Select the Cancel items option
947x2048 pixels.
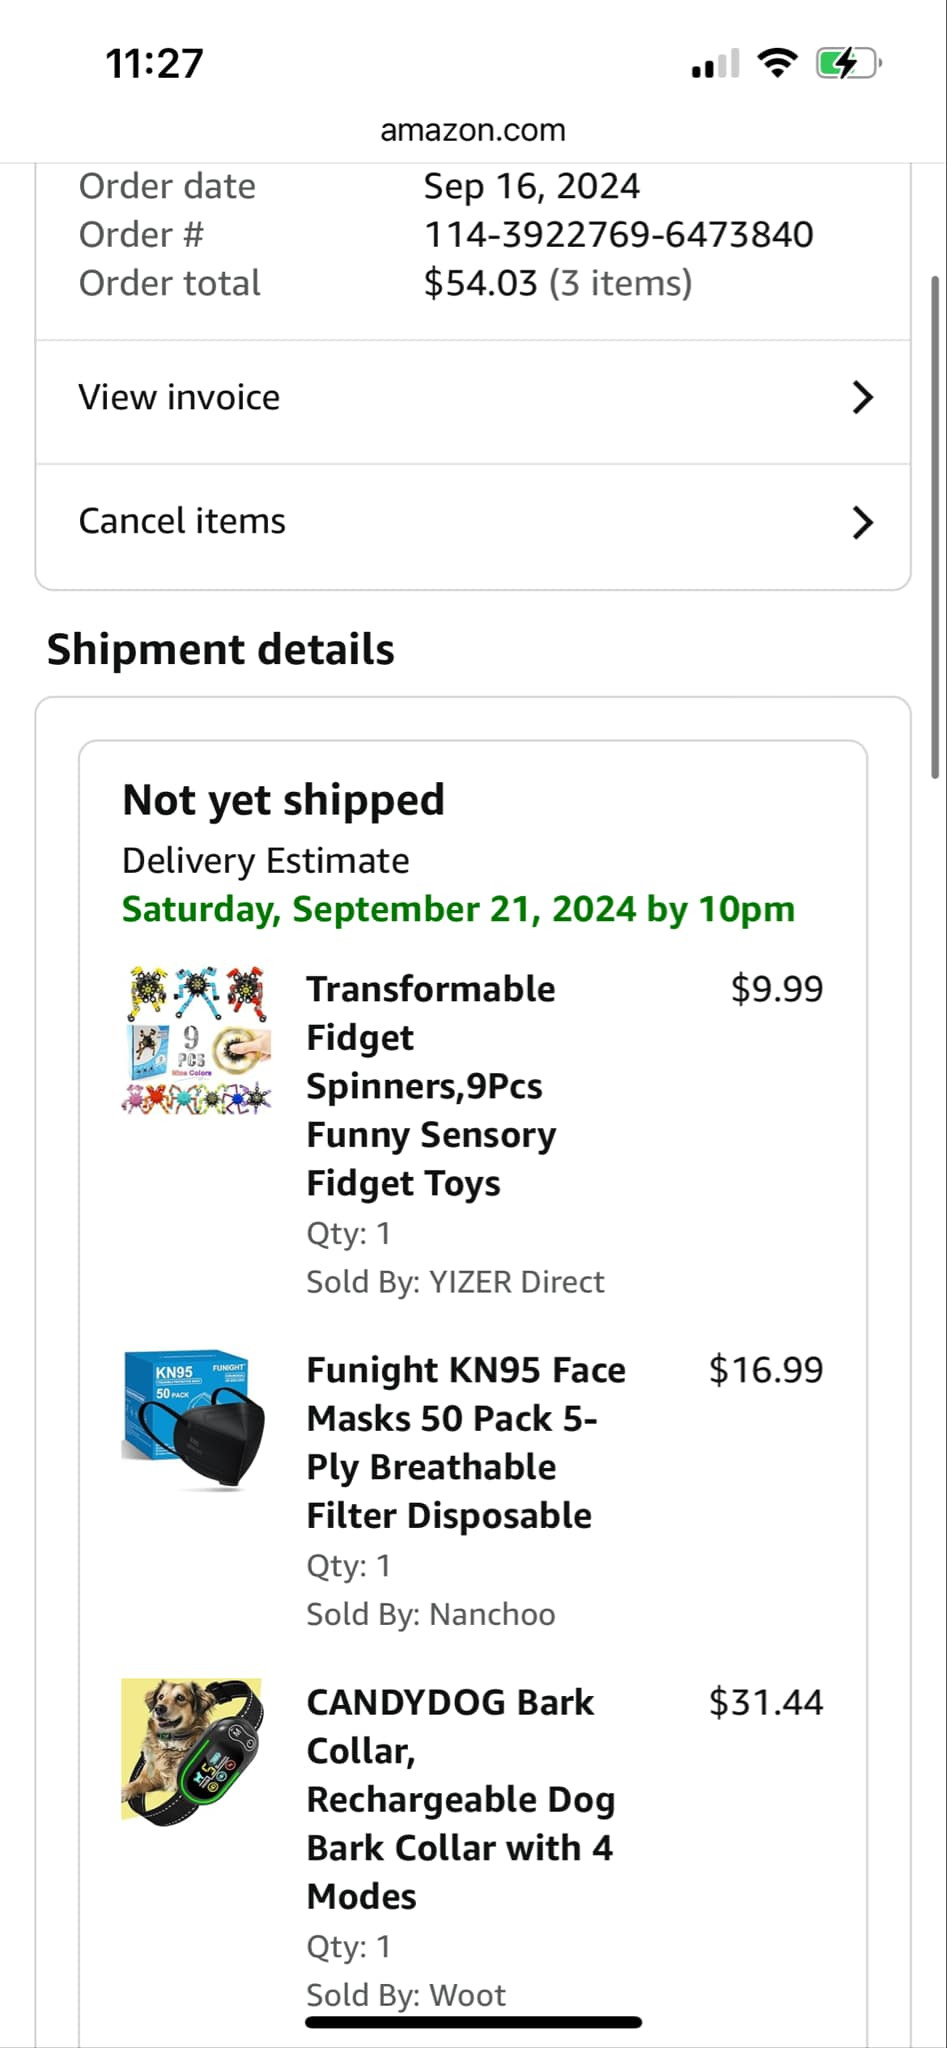pos(183,522)
